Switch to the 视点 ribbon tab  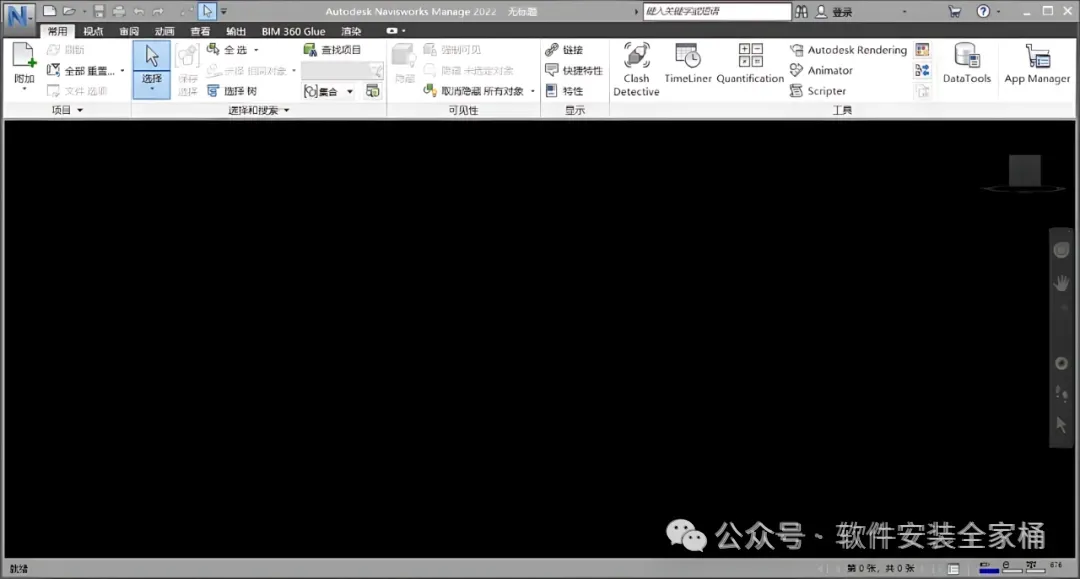93,31
